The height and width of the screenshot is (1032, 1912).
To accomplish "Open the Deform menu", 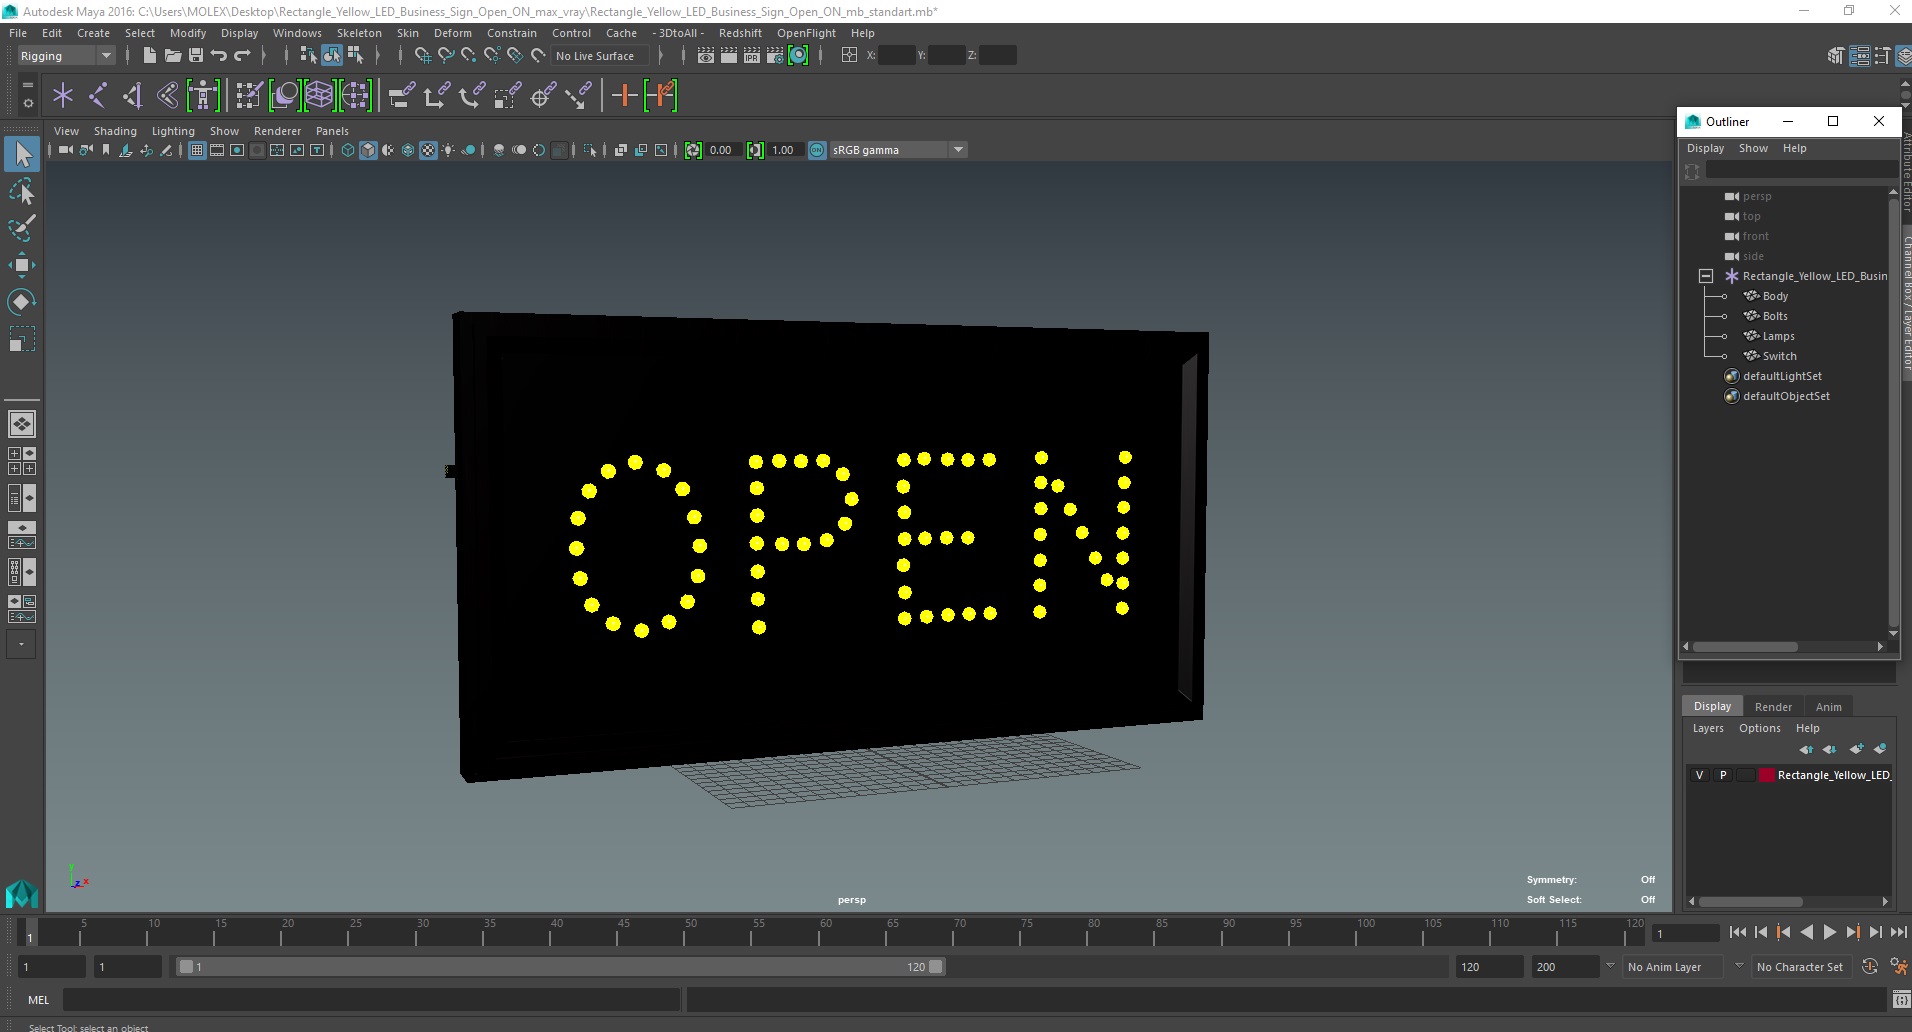I will (452, 33).
